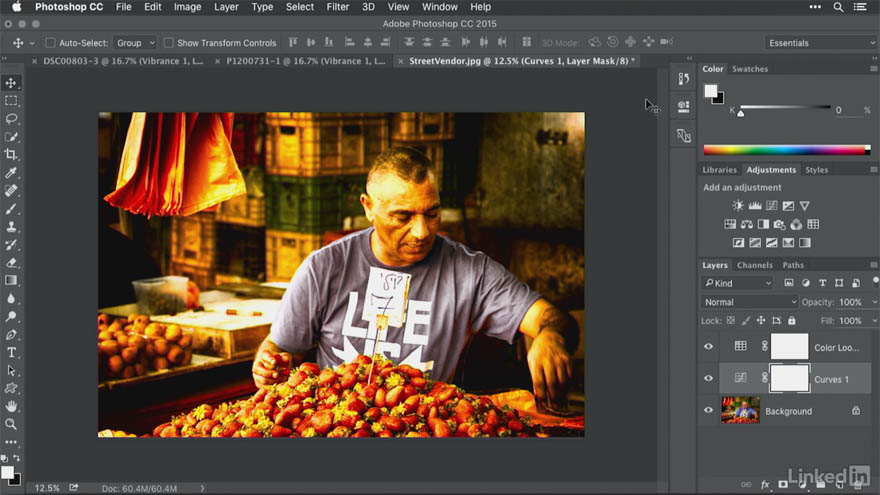Toggle the Auto-Select checkbox
Screen dimensions: 880x495
[x=50, y=43]
